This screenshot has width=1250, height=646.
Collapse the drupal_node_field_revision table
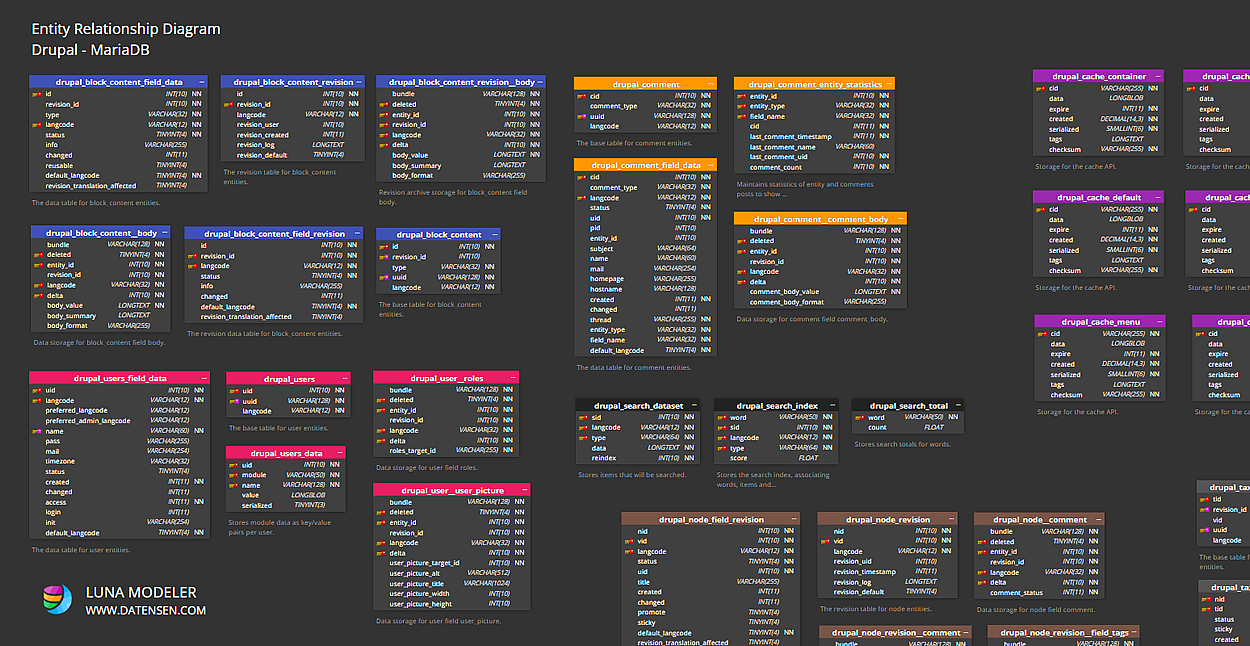point(794,520)
